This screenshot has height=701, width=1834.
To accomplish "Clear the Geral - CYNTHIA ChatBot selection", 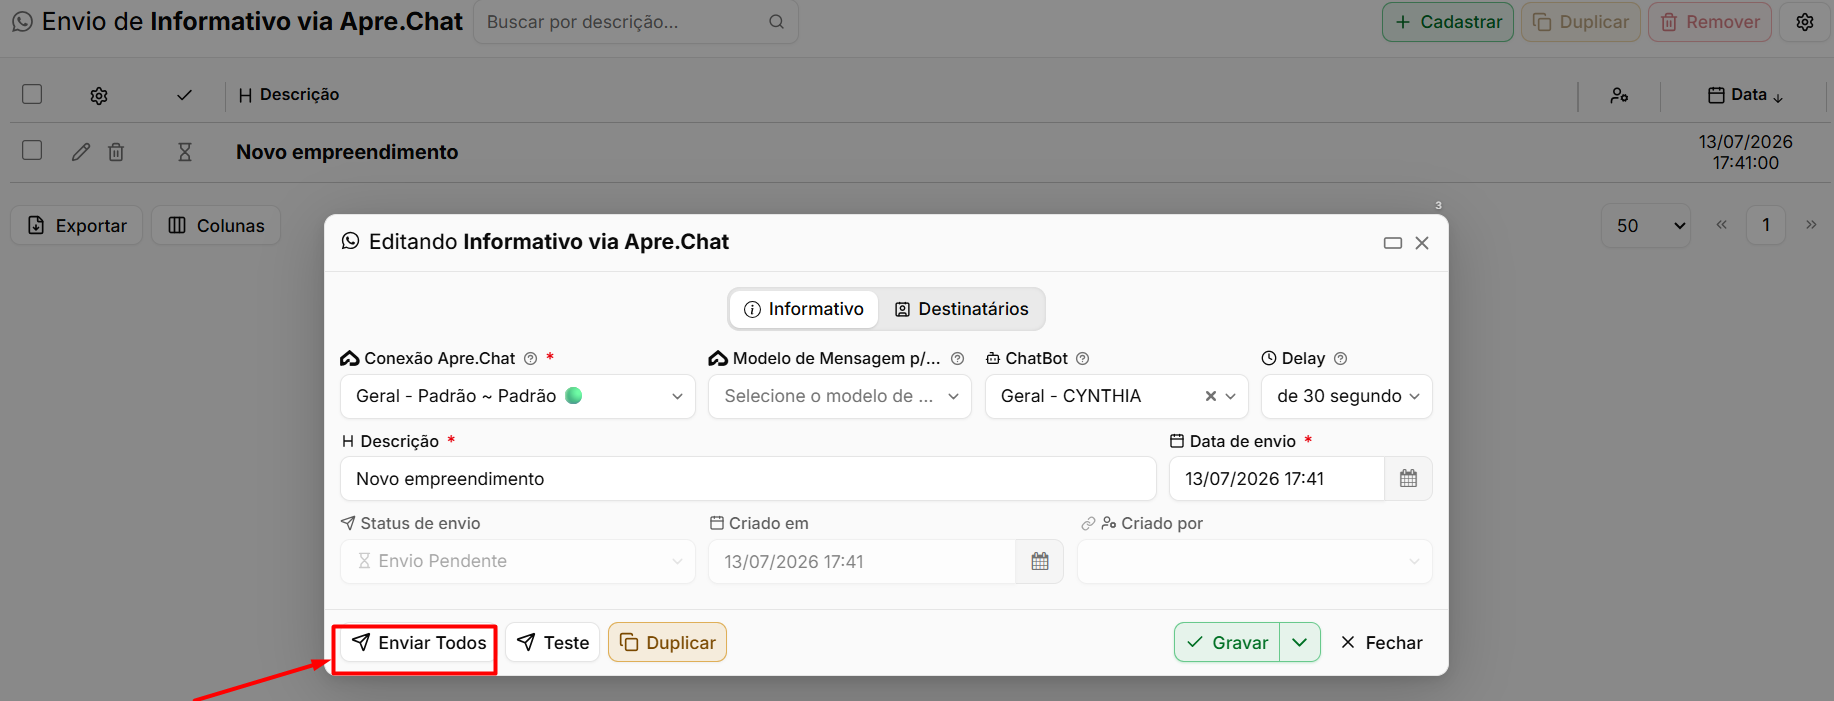I will point(1210,396).
